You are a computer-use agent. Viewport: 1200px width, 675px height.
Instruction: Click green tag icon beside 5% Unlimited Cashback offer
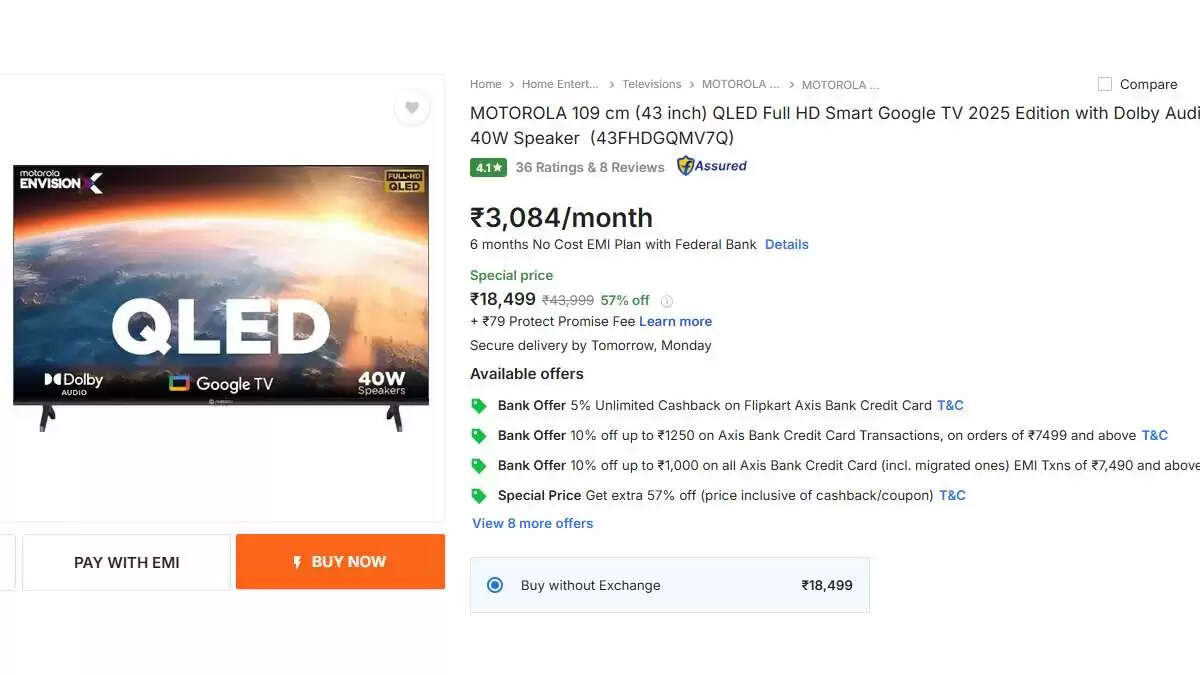click(479, 406)
